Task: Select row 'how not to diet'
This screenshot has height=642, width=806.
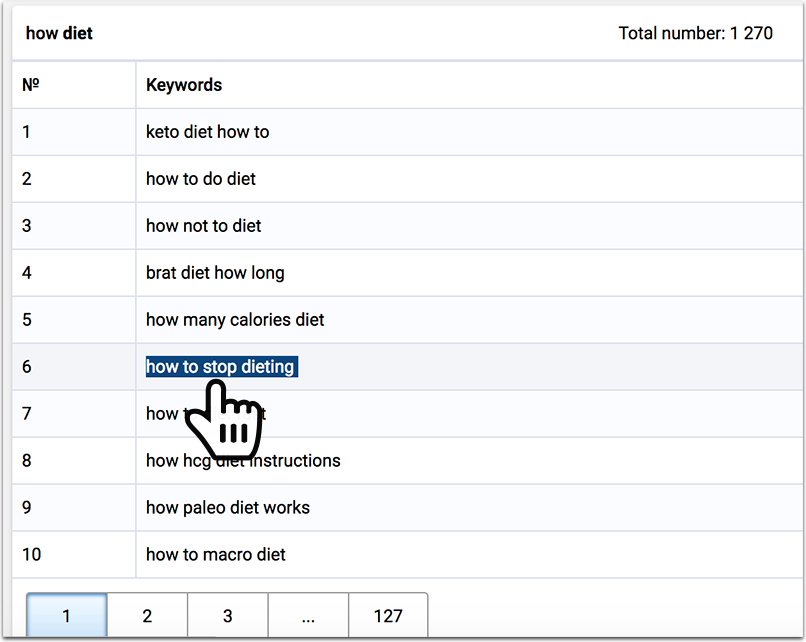Action: pyautogui.click(x=408, y=226)
